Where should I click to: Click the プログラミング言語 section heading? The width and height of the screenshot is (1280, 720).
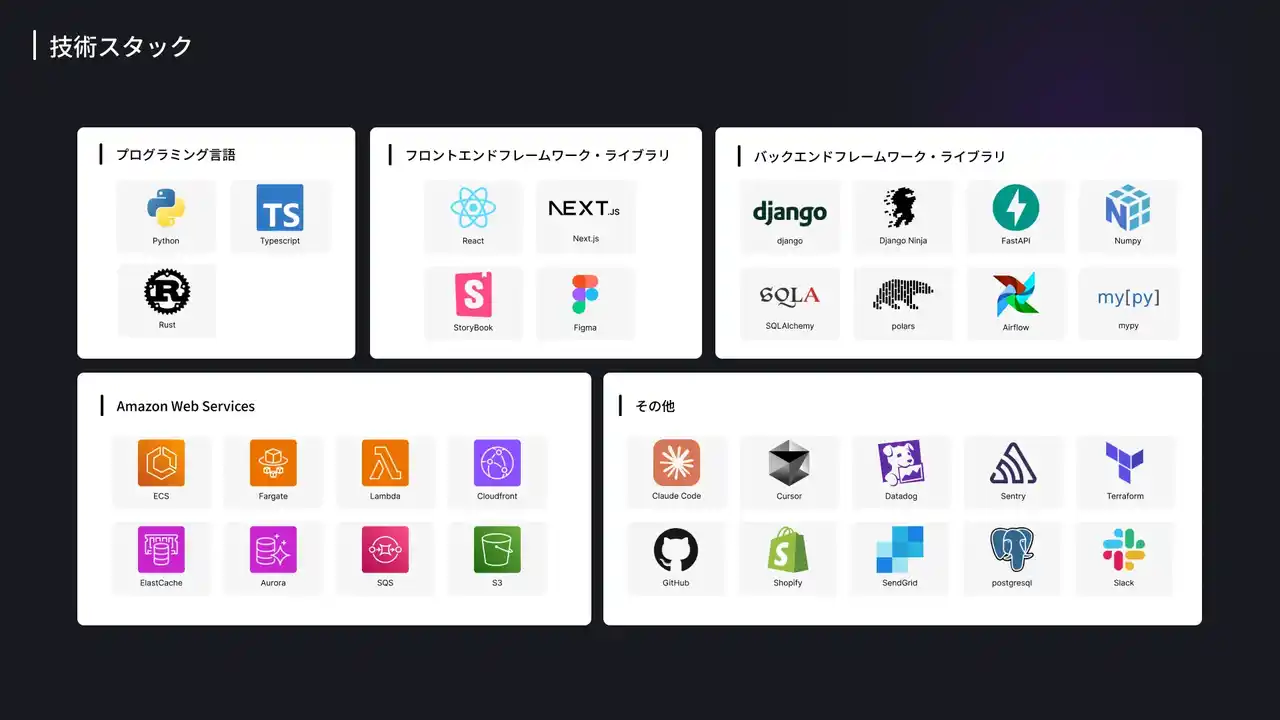[x=175, y=155]
